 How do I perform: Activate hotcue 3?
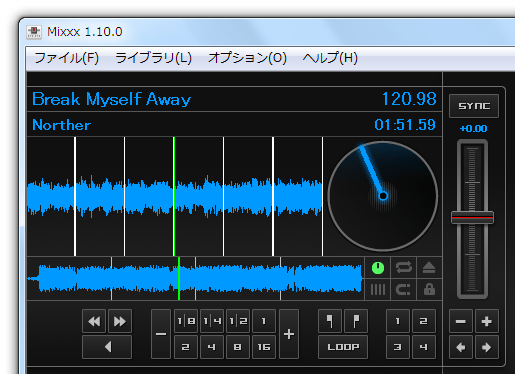coord(398,347)
